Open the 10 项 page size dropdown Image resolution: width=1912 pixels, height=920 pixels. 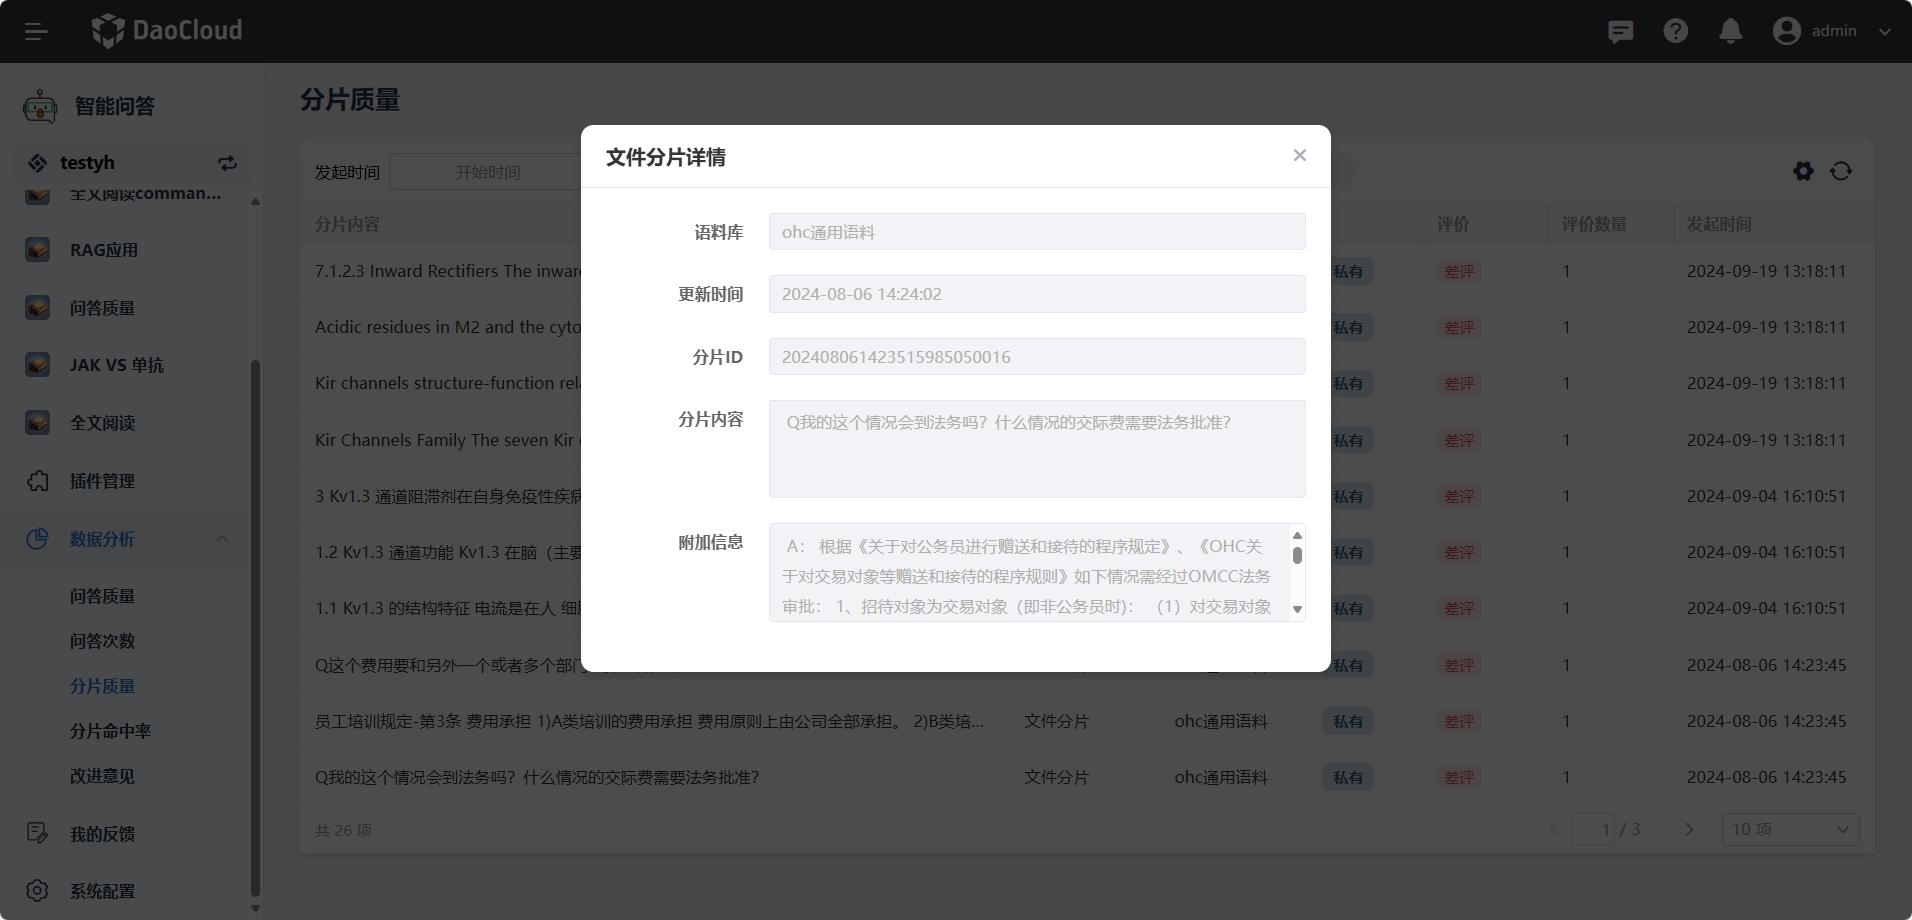pos(1789,829)
